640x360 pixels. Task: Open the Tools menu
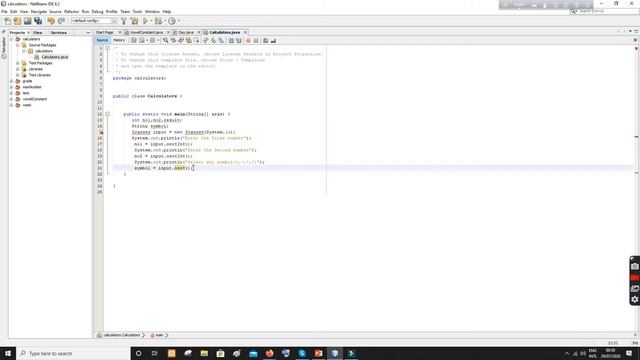point(138,12)
